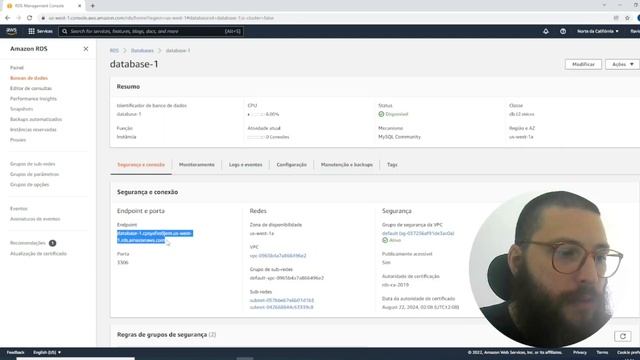Click the Ativo status check icon
The height and width of the screenshot is (360, 640).
pyautogui.click(x=385, y=240)
